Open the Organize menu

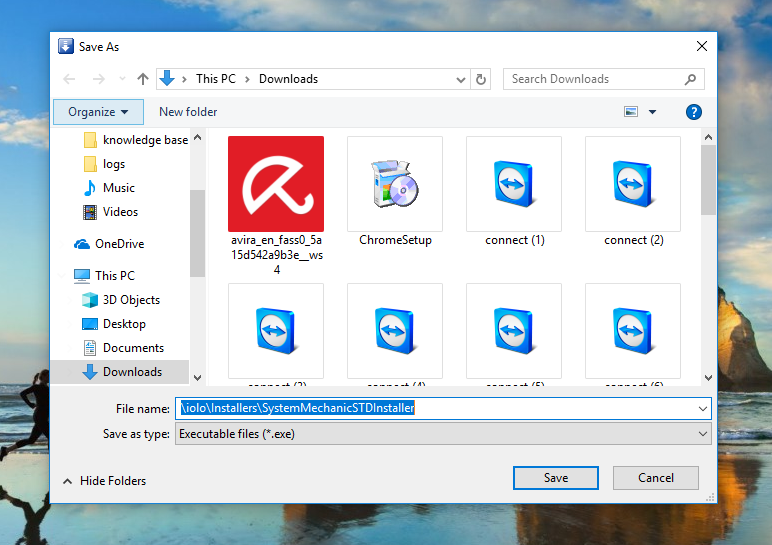pos(98,112)
